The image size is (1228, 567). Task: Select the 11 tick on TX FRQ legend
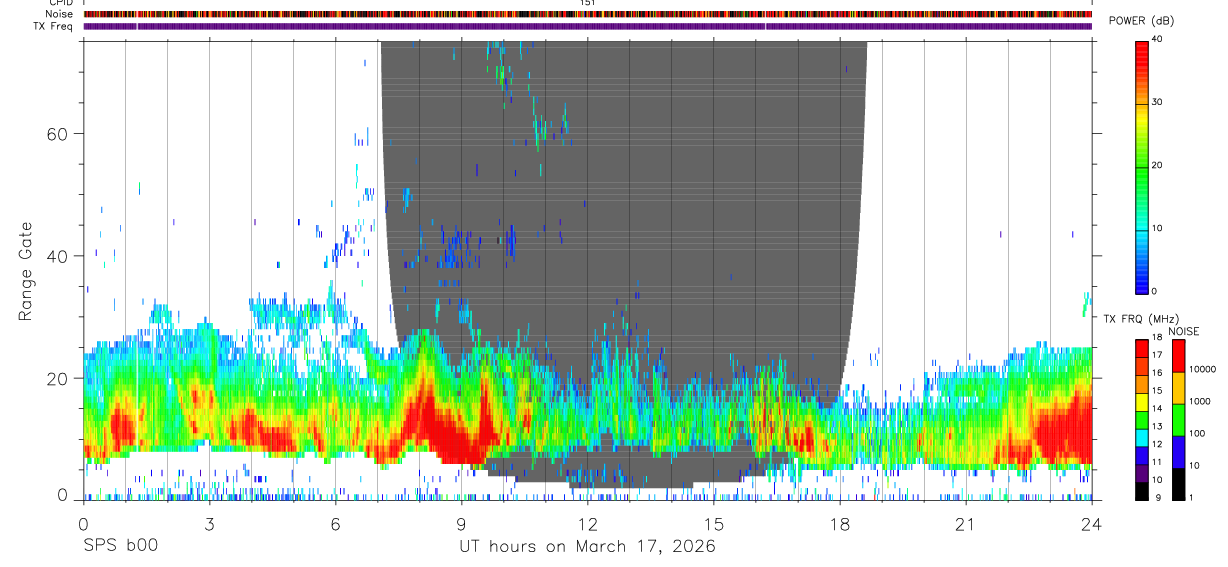[x=1156, y=462]
